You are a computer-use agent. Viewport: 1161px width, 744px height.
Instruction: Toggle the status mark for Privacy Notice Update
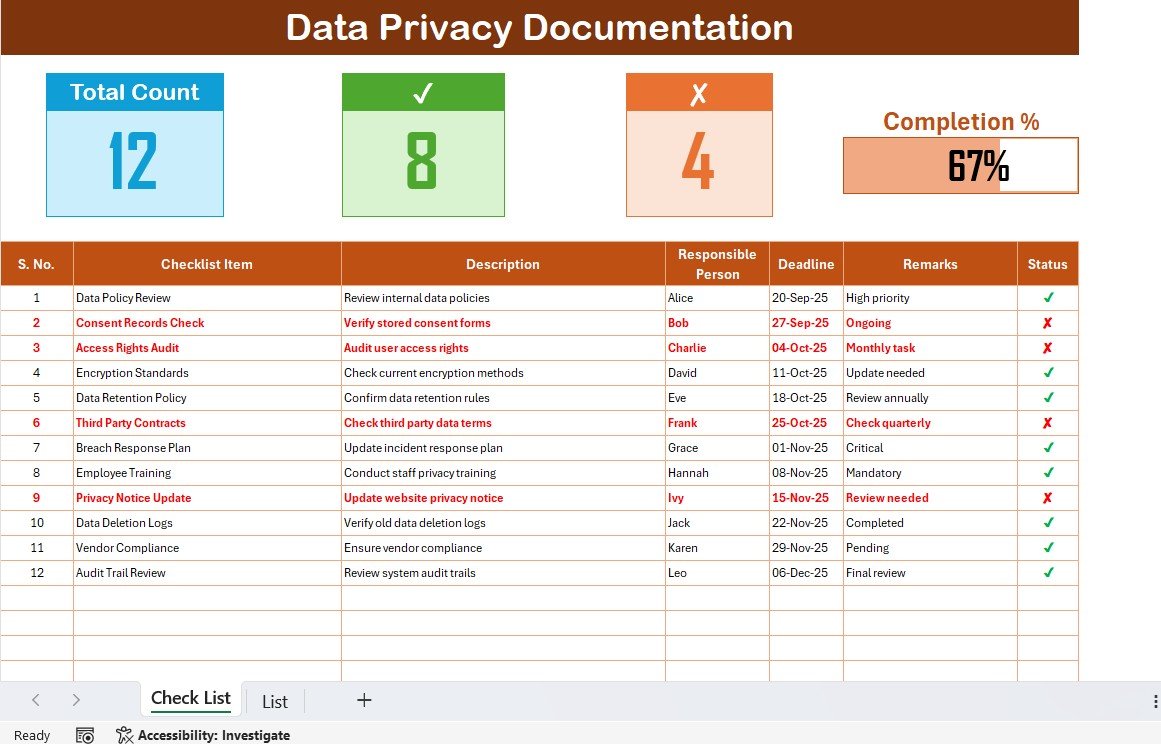1047,497
